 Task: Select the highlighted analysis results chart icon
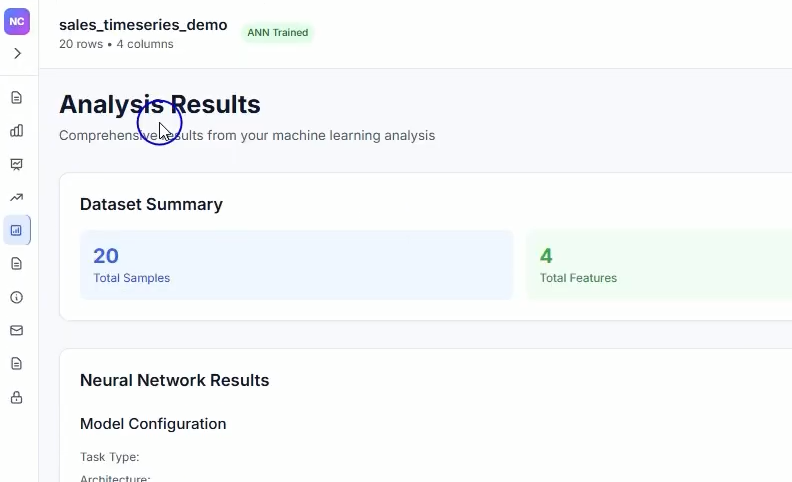pyautogui.click(x=16, y=230)
